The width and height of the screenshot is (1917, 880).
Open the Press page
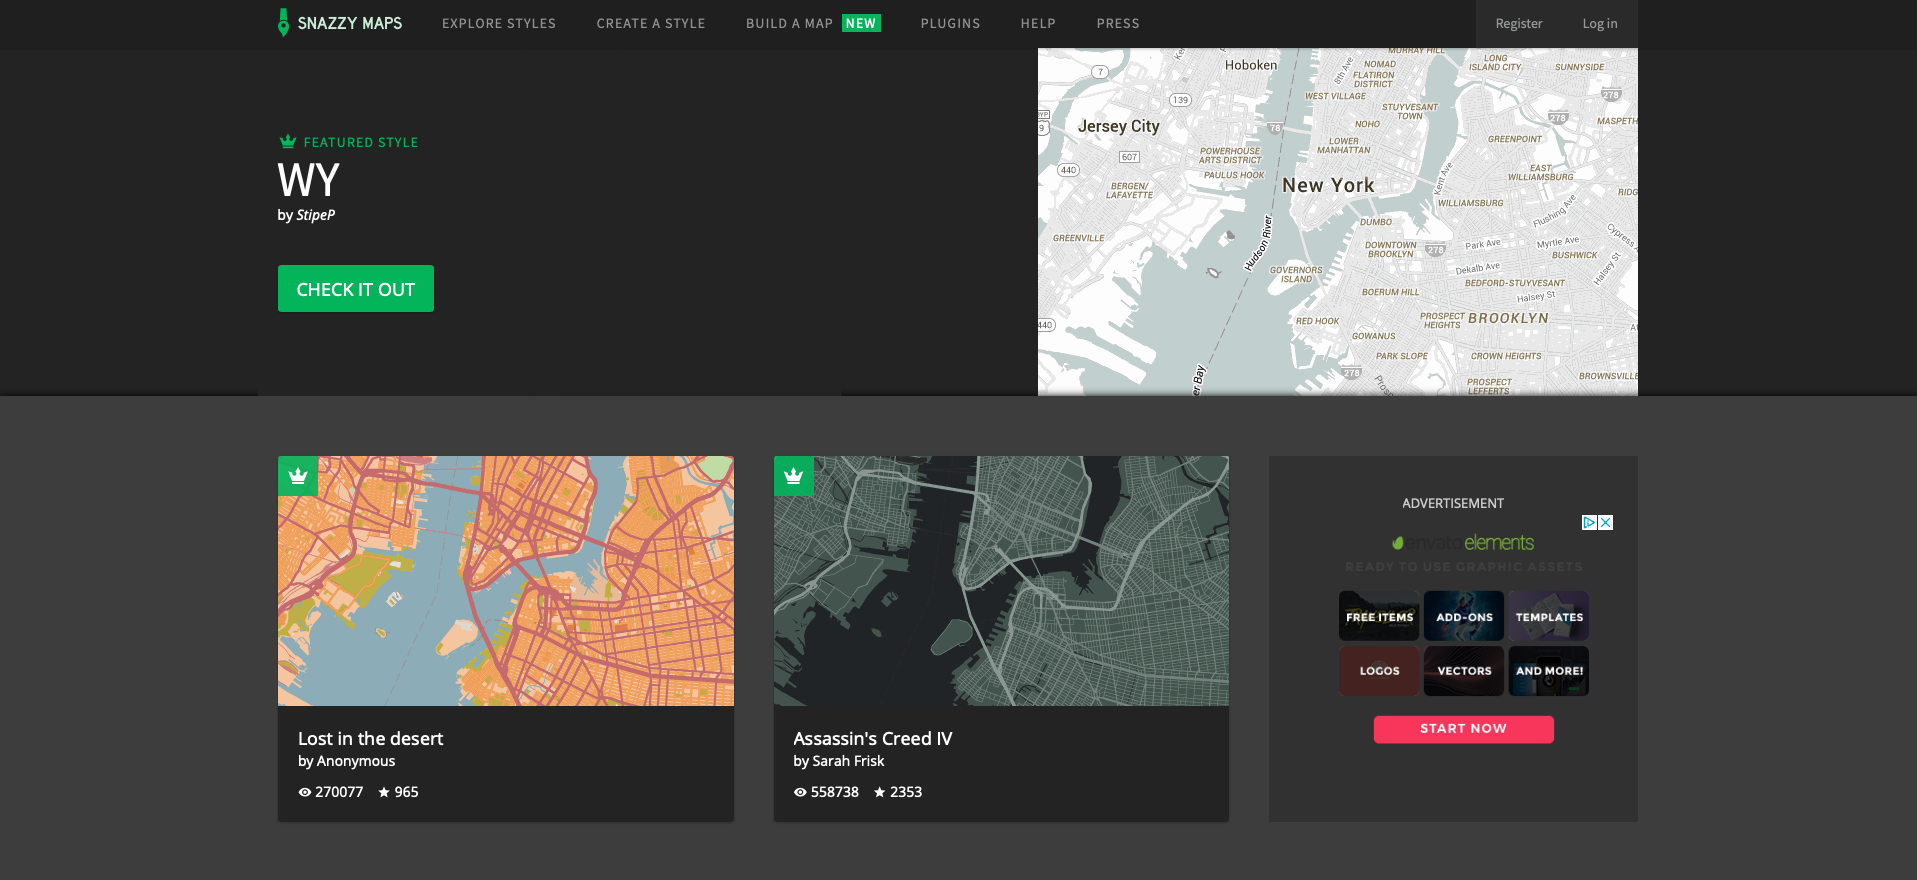1118,23
